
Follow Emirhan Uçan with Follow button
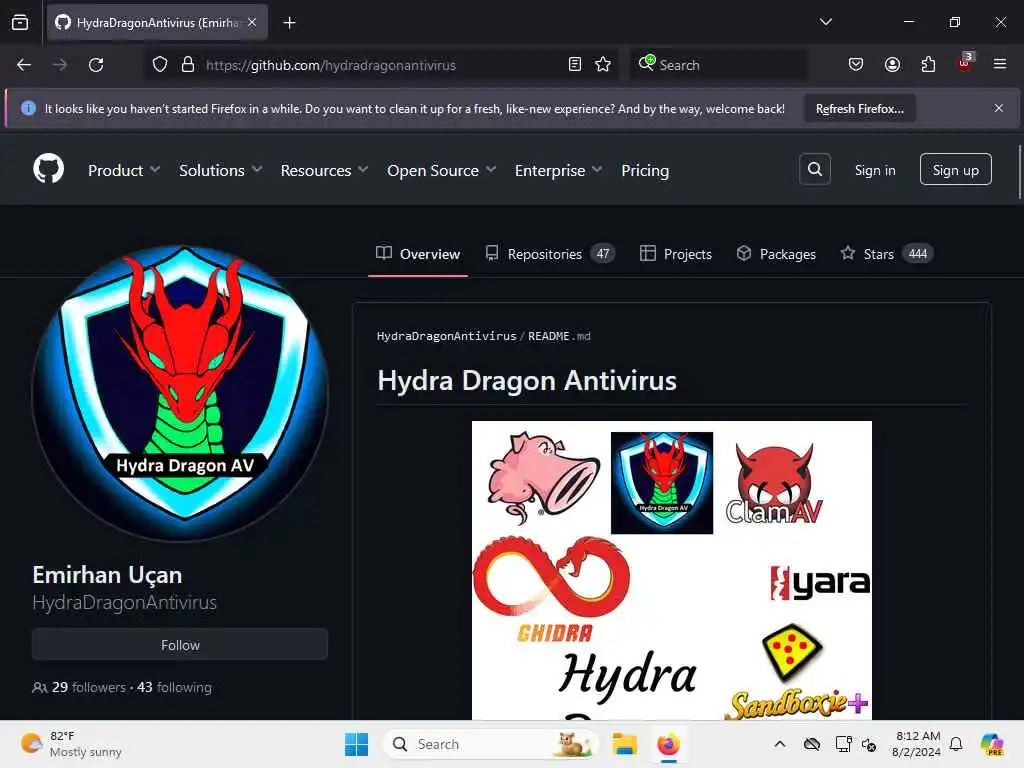(x=180, y=645)
